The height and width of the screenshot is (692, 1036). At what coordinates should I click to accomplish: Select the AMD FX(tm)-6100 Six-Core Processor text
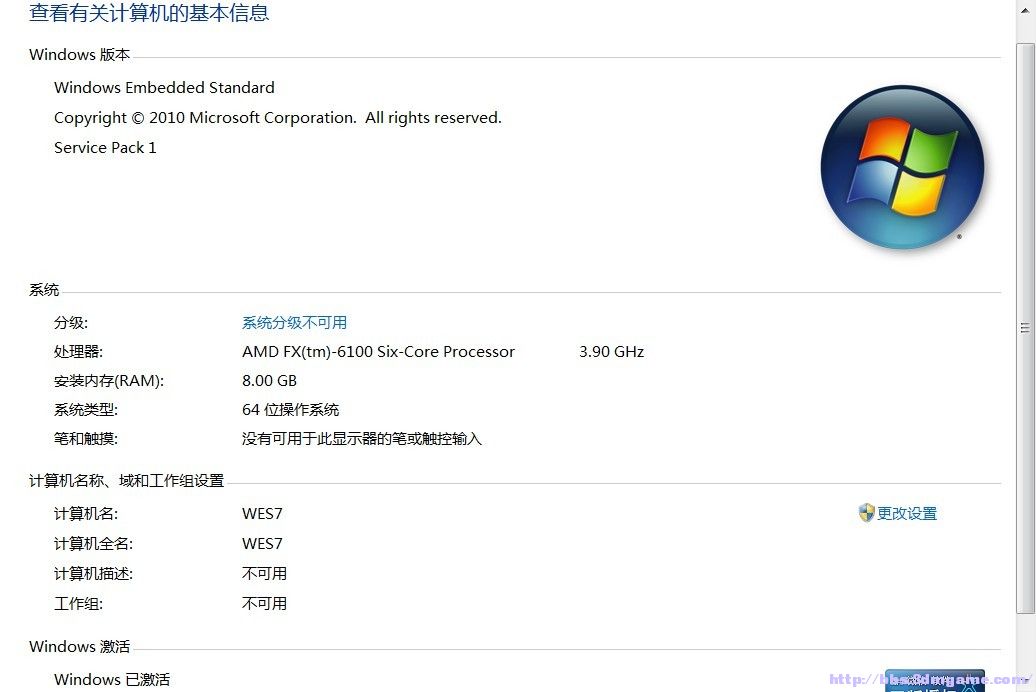[378, 352]
